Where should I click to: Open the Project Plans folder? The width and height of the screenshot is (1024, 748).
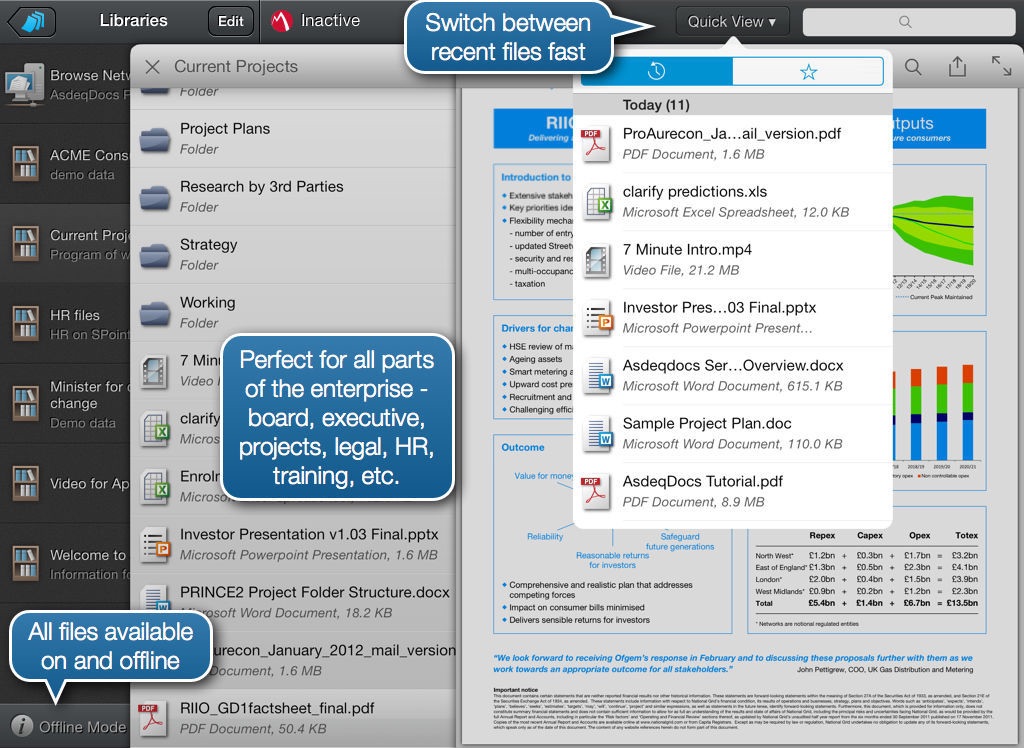(x=293, y=138)
